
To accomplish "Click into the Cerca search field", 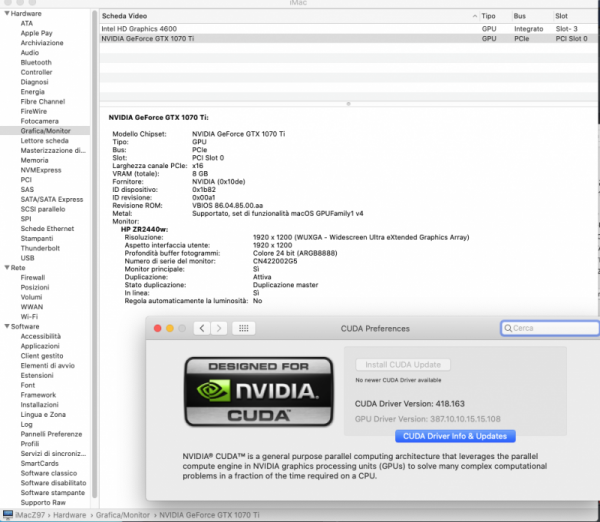I will pyautogui.click(x=550, y=328).
